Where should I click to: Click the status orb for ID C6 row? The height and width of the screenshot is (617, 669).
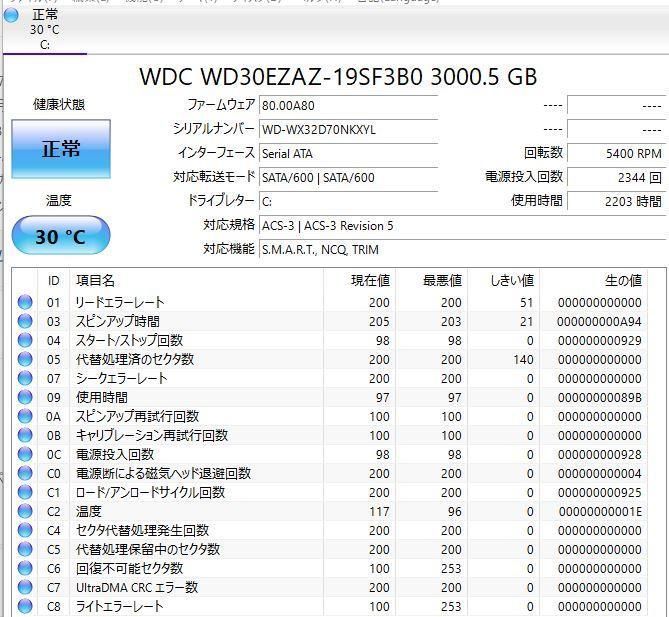point(25,568)
